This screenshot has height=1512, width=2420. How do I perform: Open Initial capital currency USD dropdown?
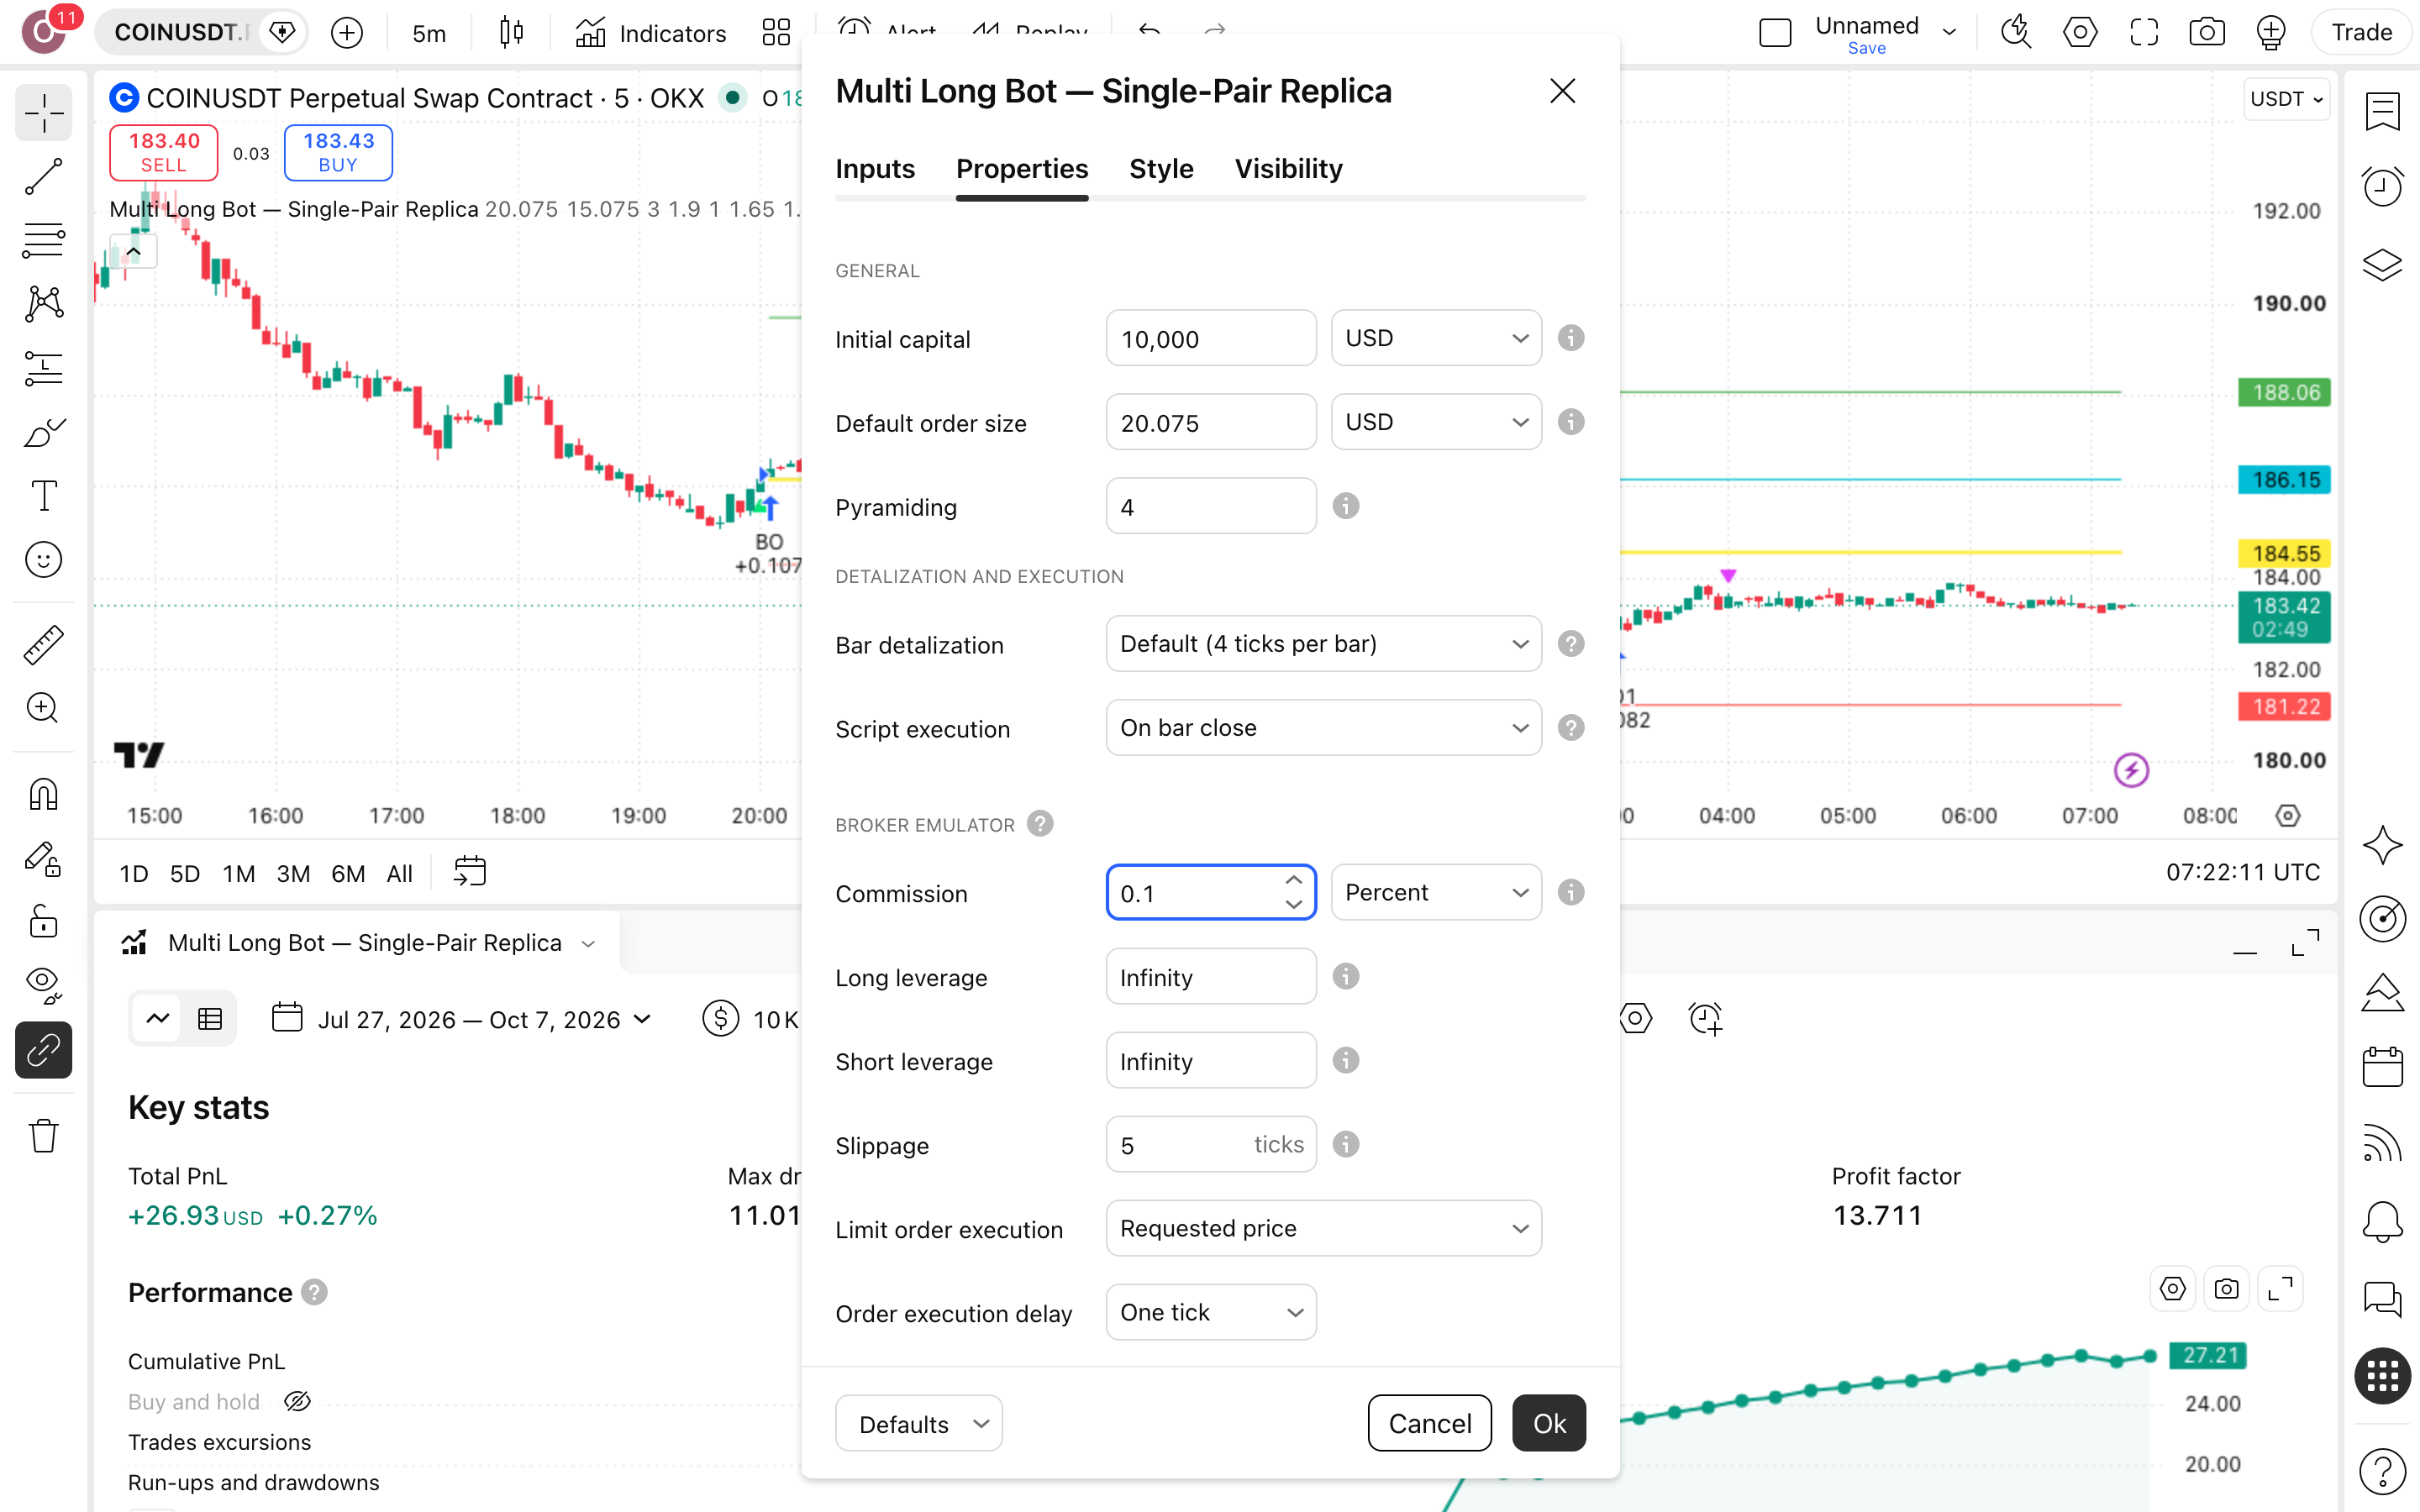1436,338
